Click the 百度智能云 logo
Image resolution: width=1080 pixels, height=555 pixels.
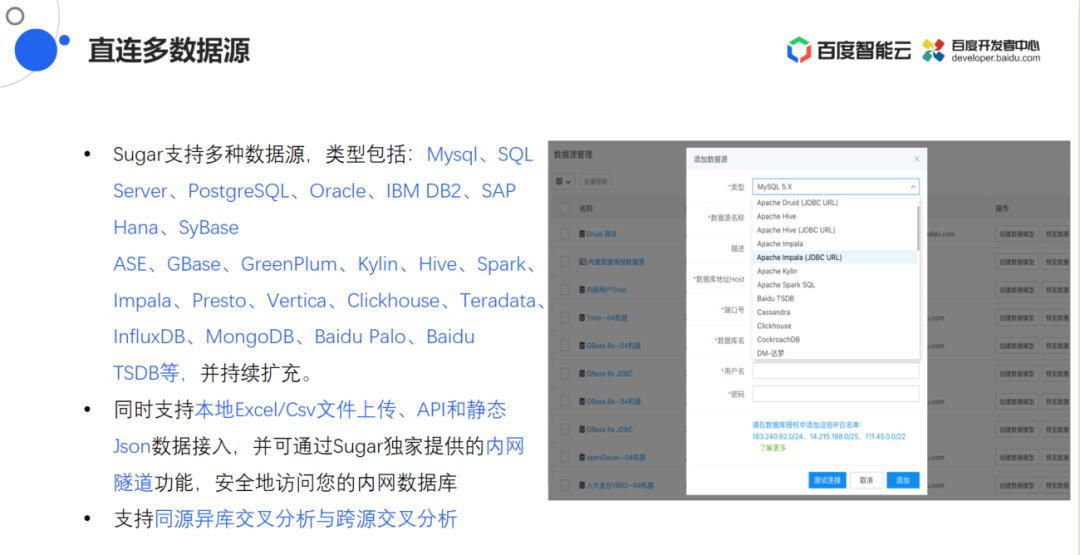click(850, 50)
